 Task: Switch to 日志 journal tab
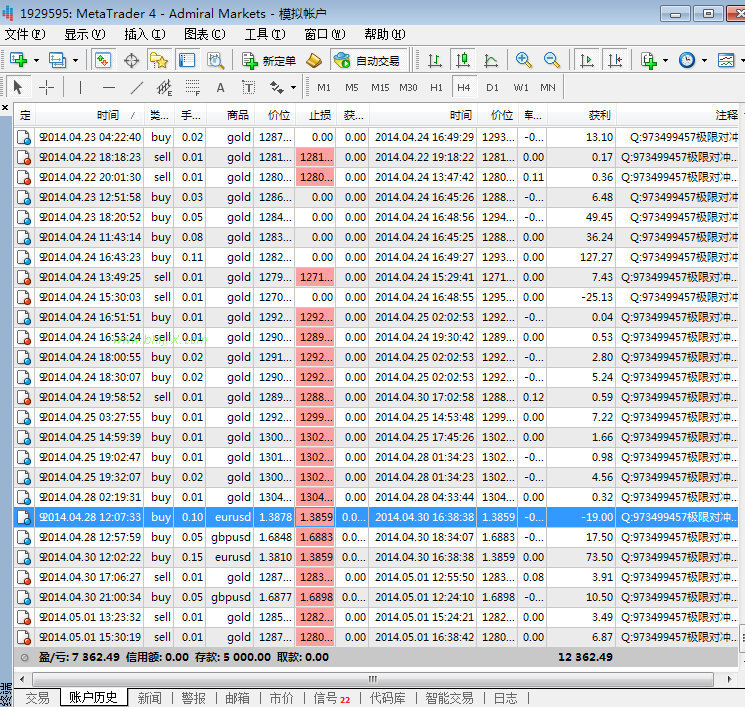click(506, 698)
